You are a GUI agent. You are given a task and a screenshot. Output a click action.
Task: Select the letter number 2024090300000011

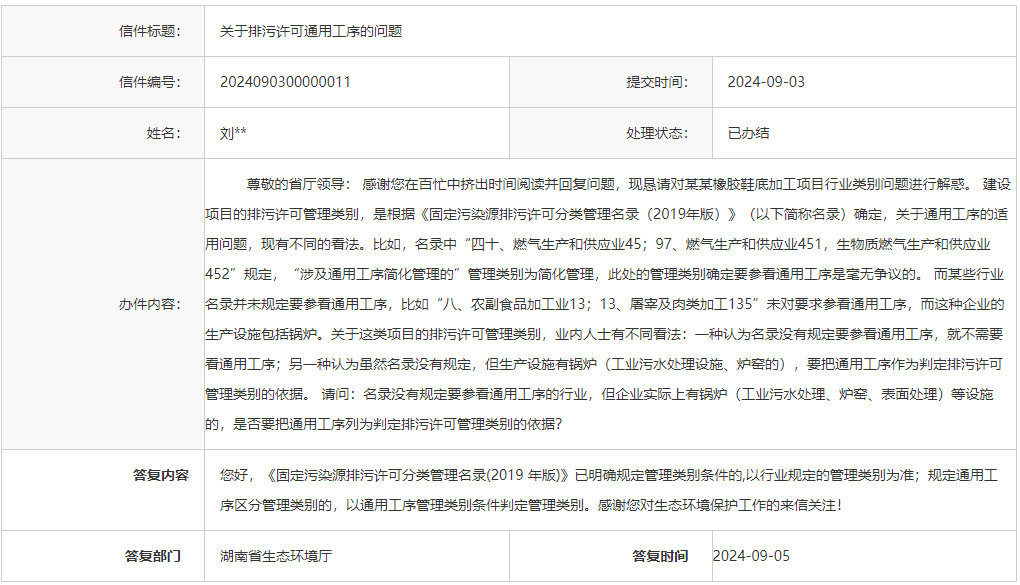pos(285,81)
